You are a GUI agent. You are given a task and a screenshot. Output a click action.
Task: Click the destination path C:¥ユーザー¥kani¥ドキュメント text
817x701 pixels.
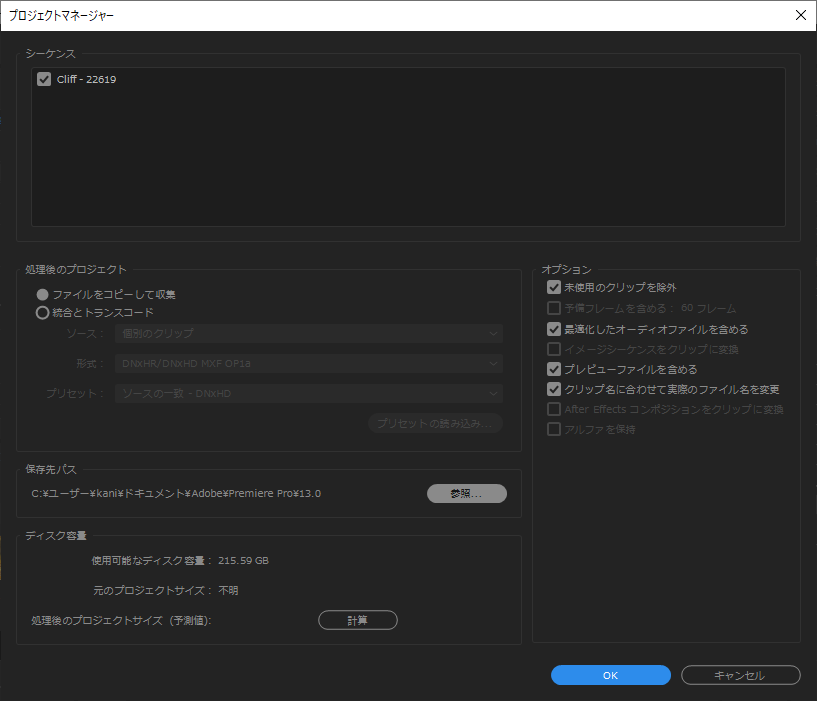tap(176, 494)
